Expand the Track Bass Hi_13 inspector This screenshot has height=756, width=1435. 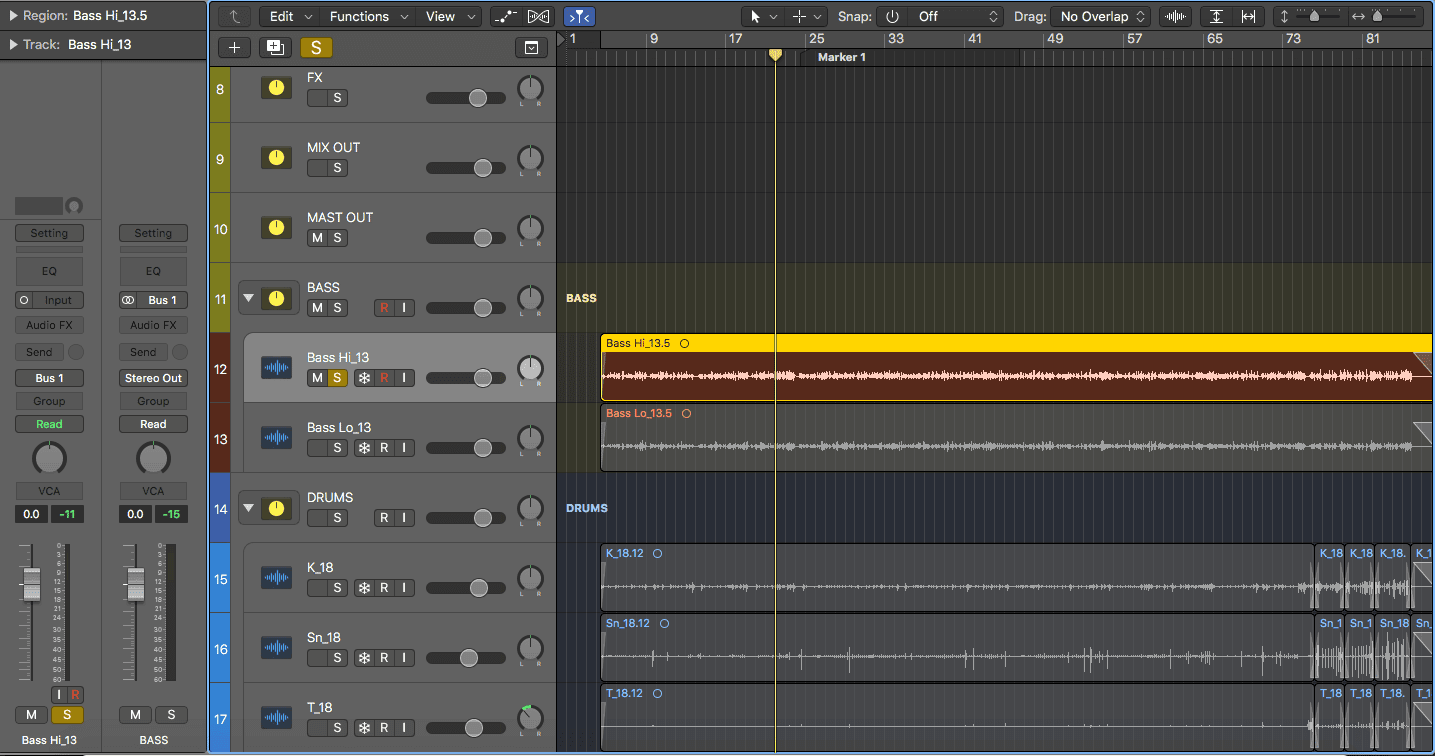pos(14,44)
